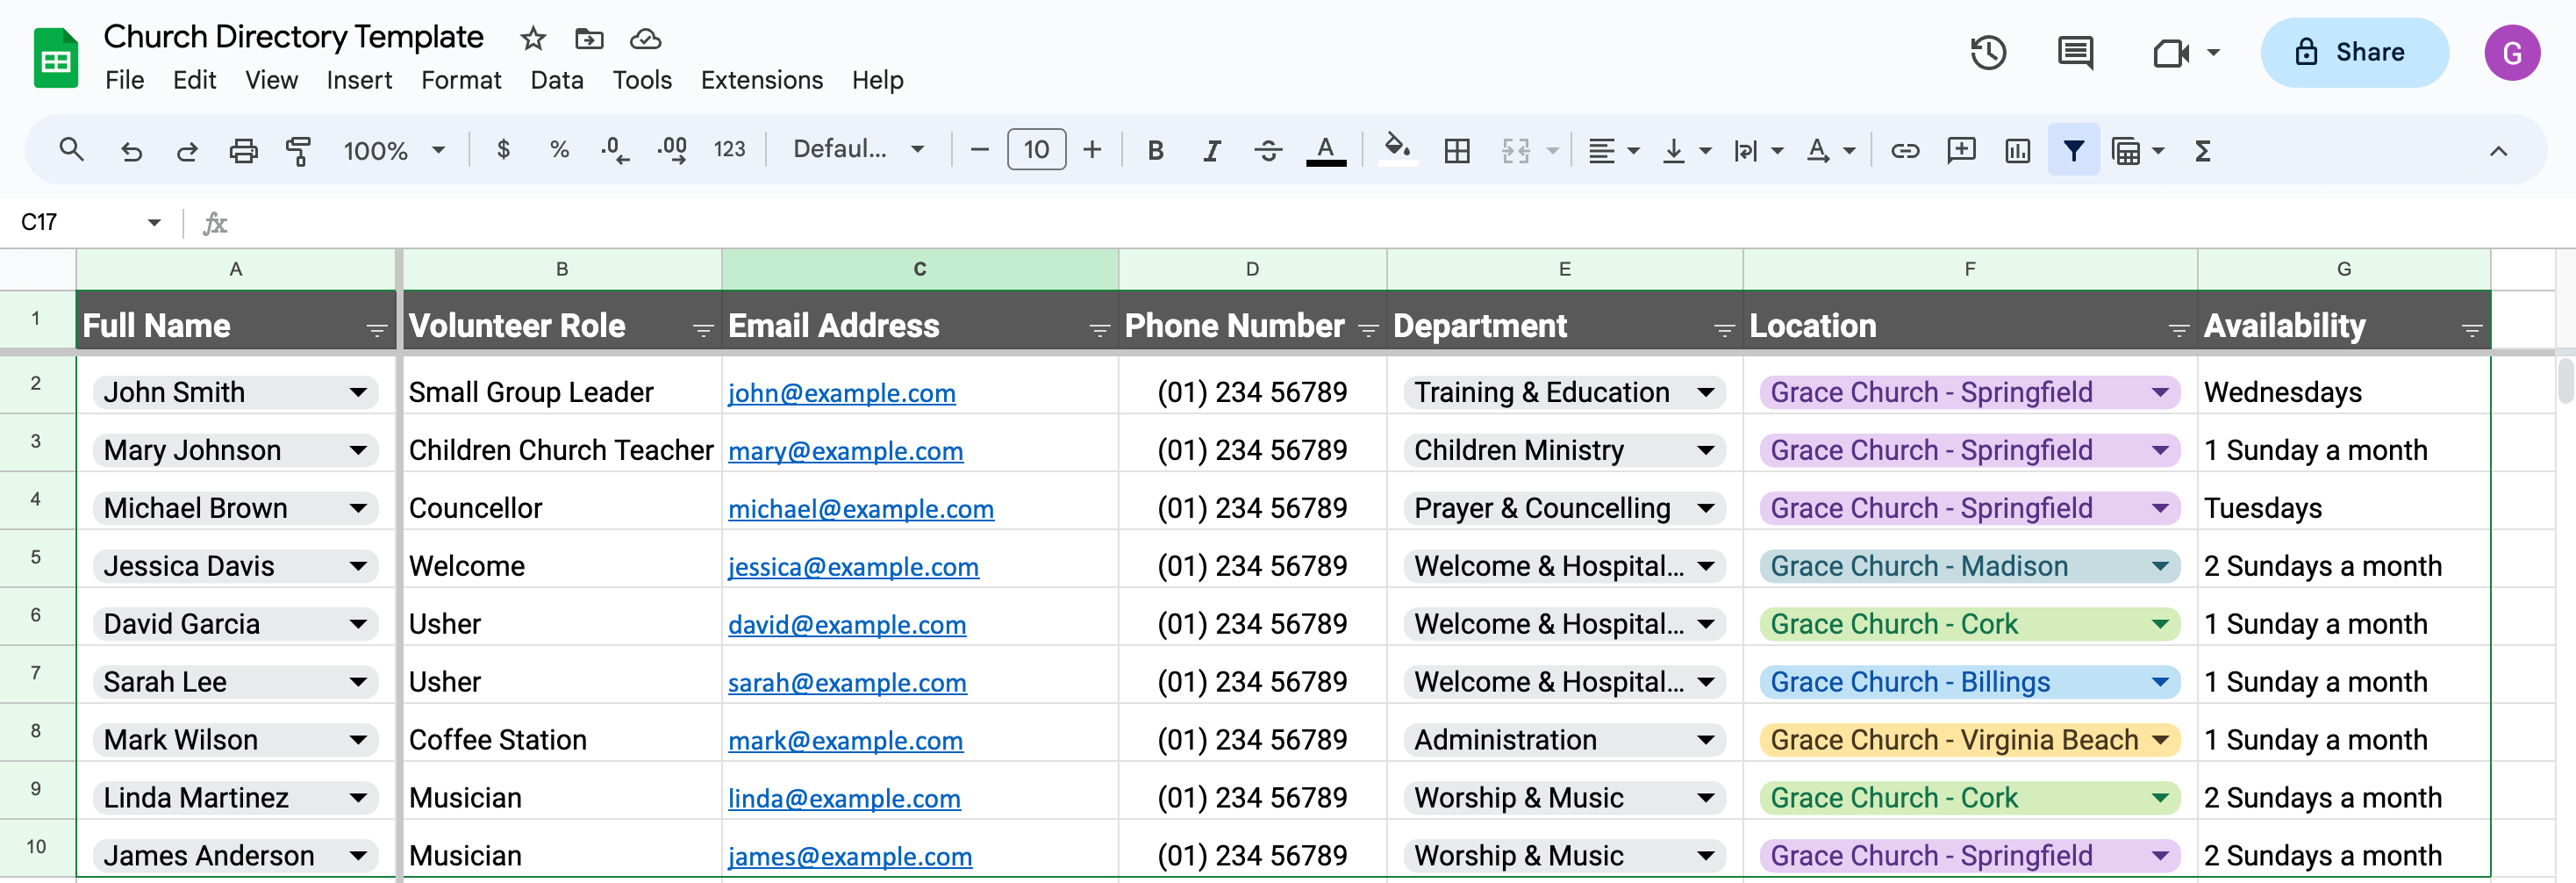Open the mary@example.com email link

[x=845, y=450]
